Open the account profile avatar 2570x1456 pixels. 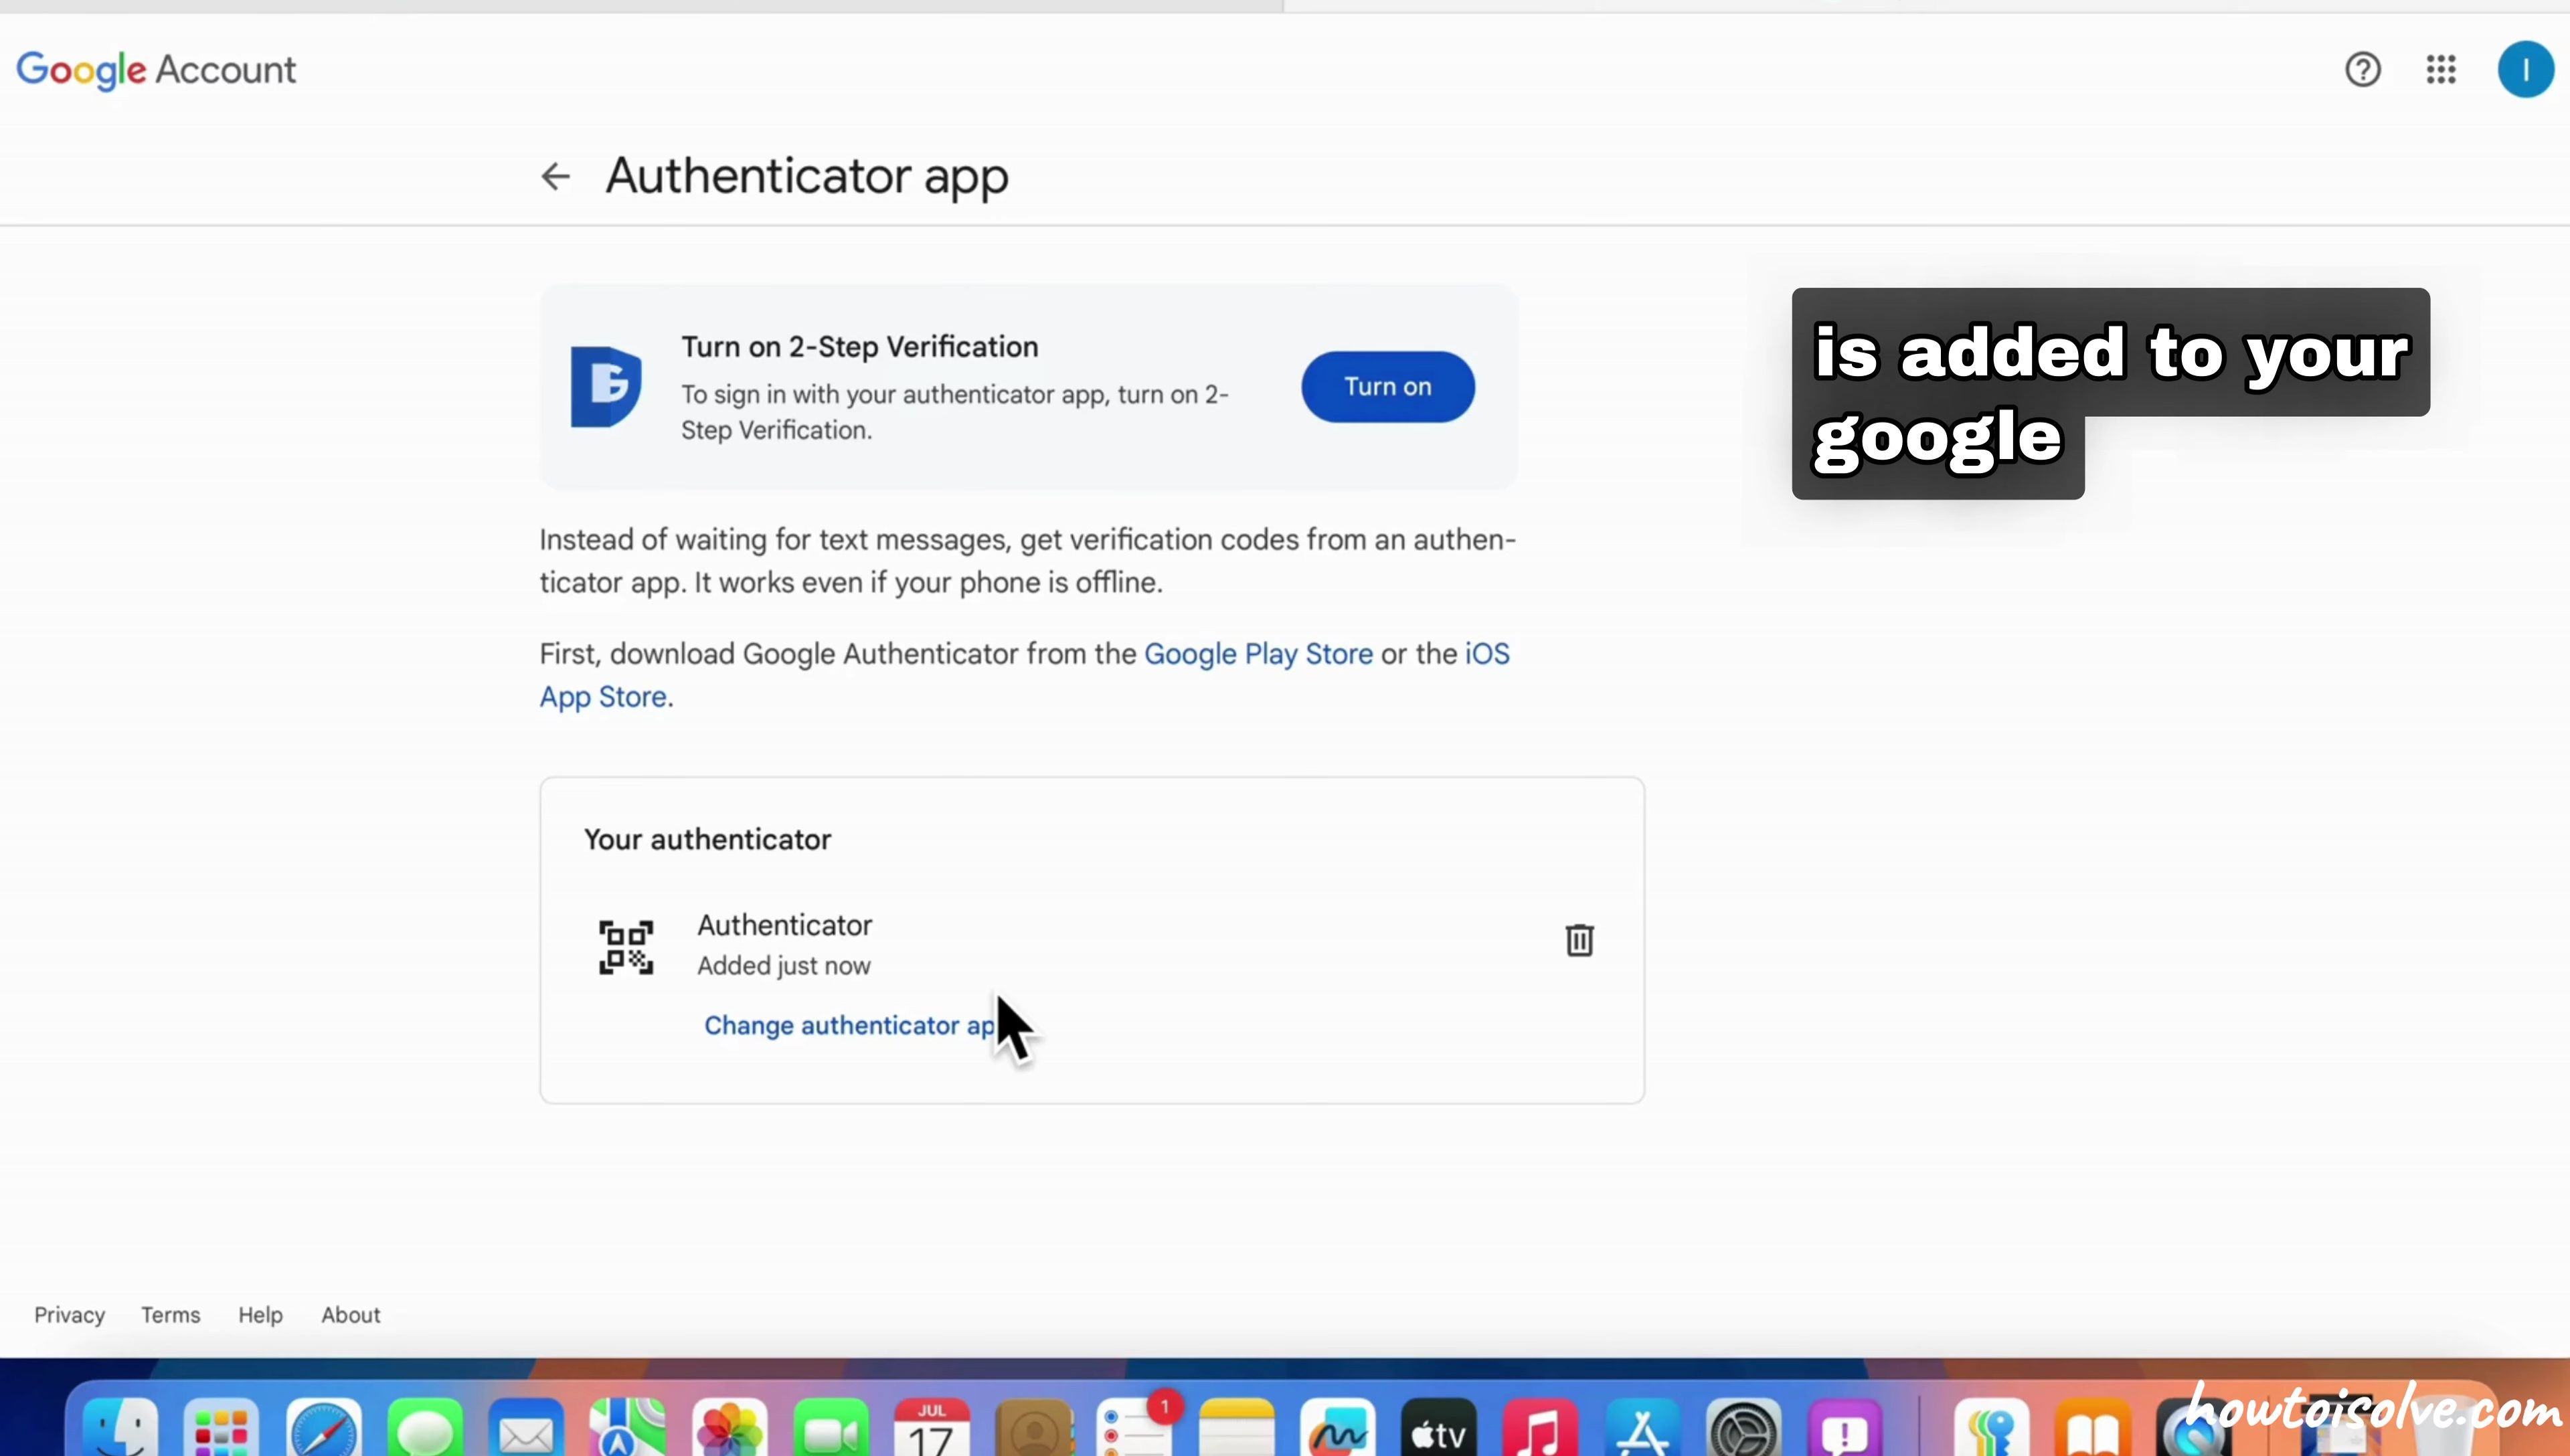2525,70
